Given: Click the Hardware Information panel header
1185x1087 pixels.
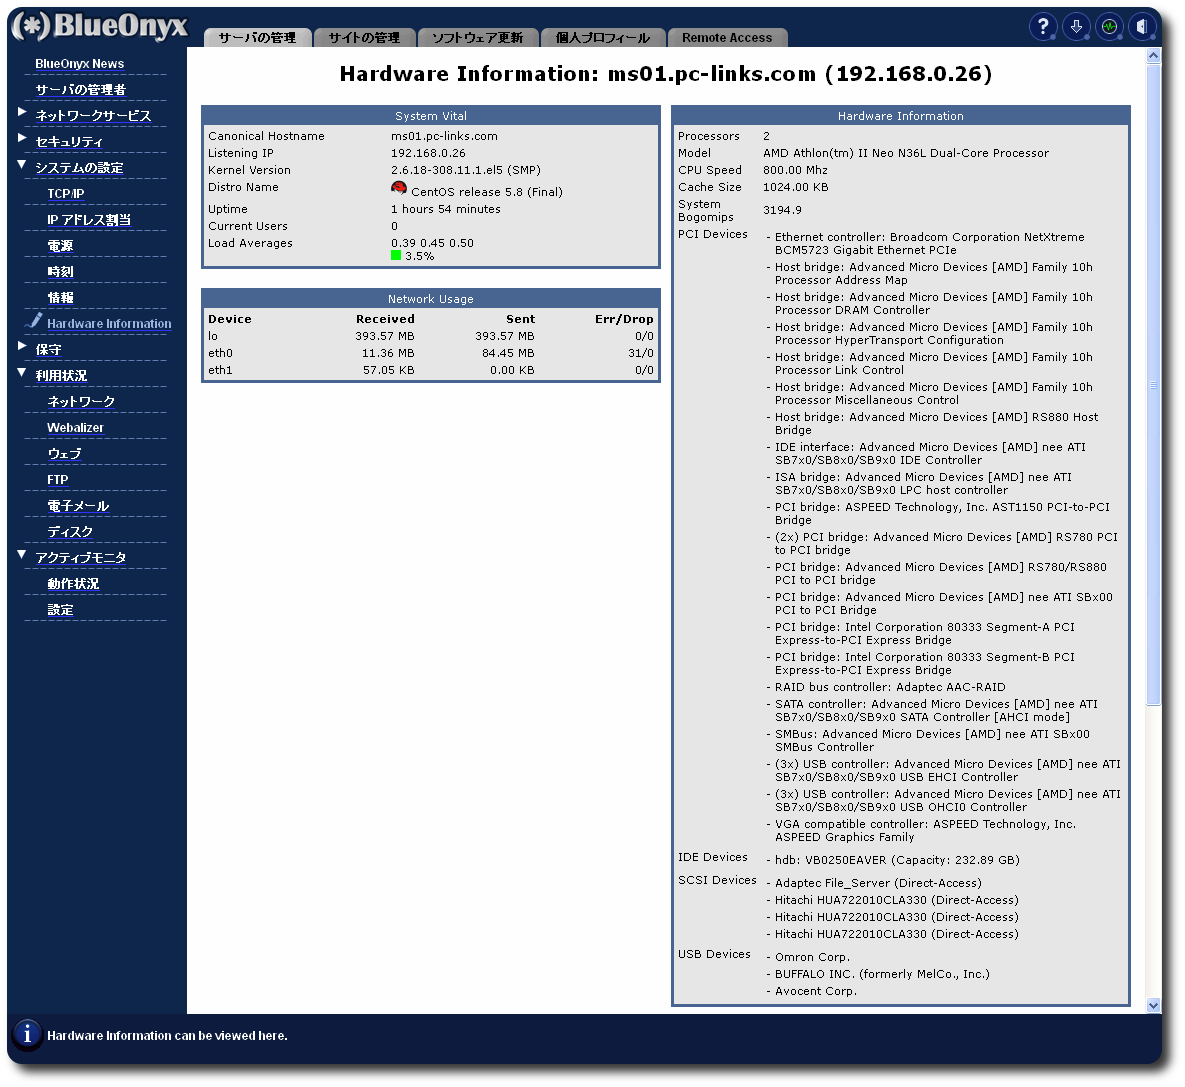Looking at the screenshot, I should 901,116.
